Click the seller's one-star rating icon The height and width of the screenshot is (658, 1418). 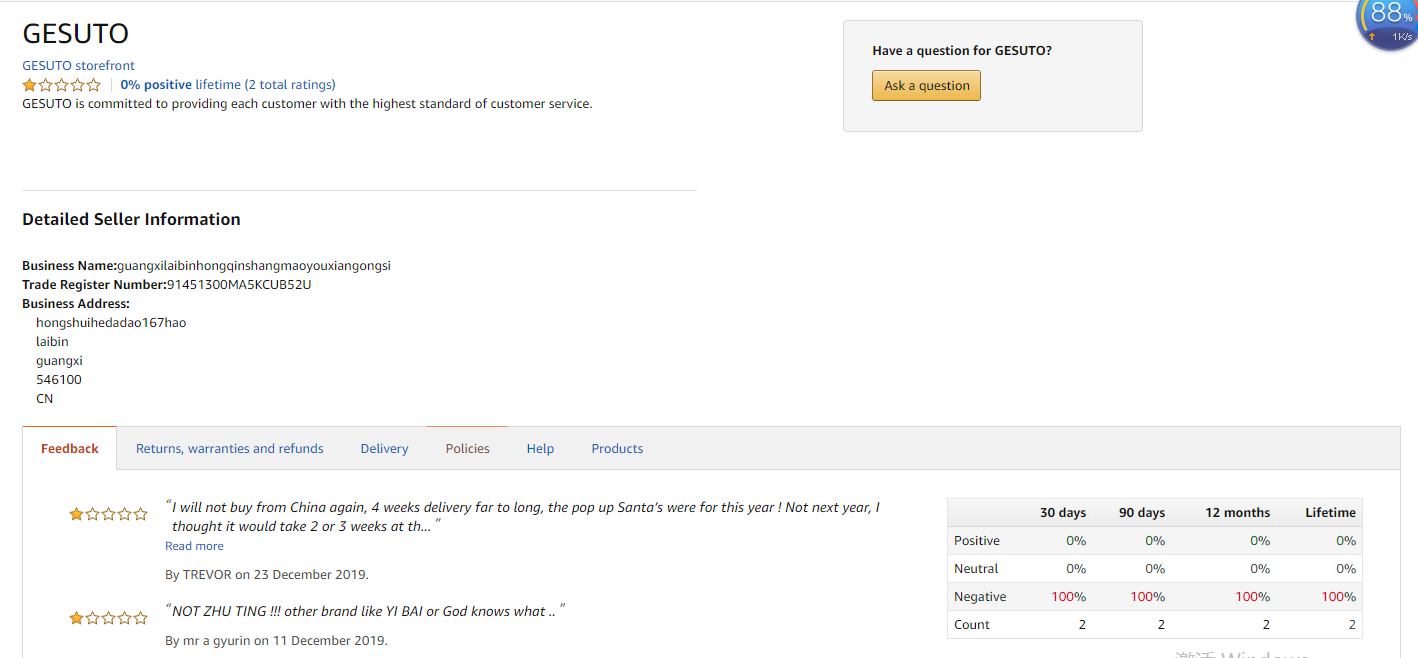tap(62, 85)
